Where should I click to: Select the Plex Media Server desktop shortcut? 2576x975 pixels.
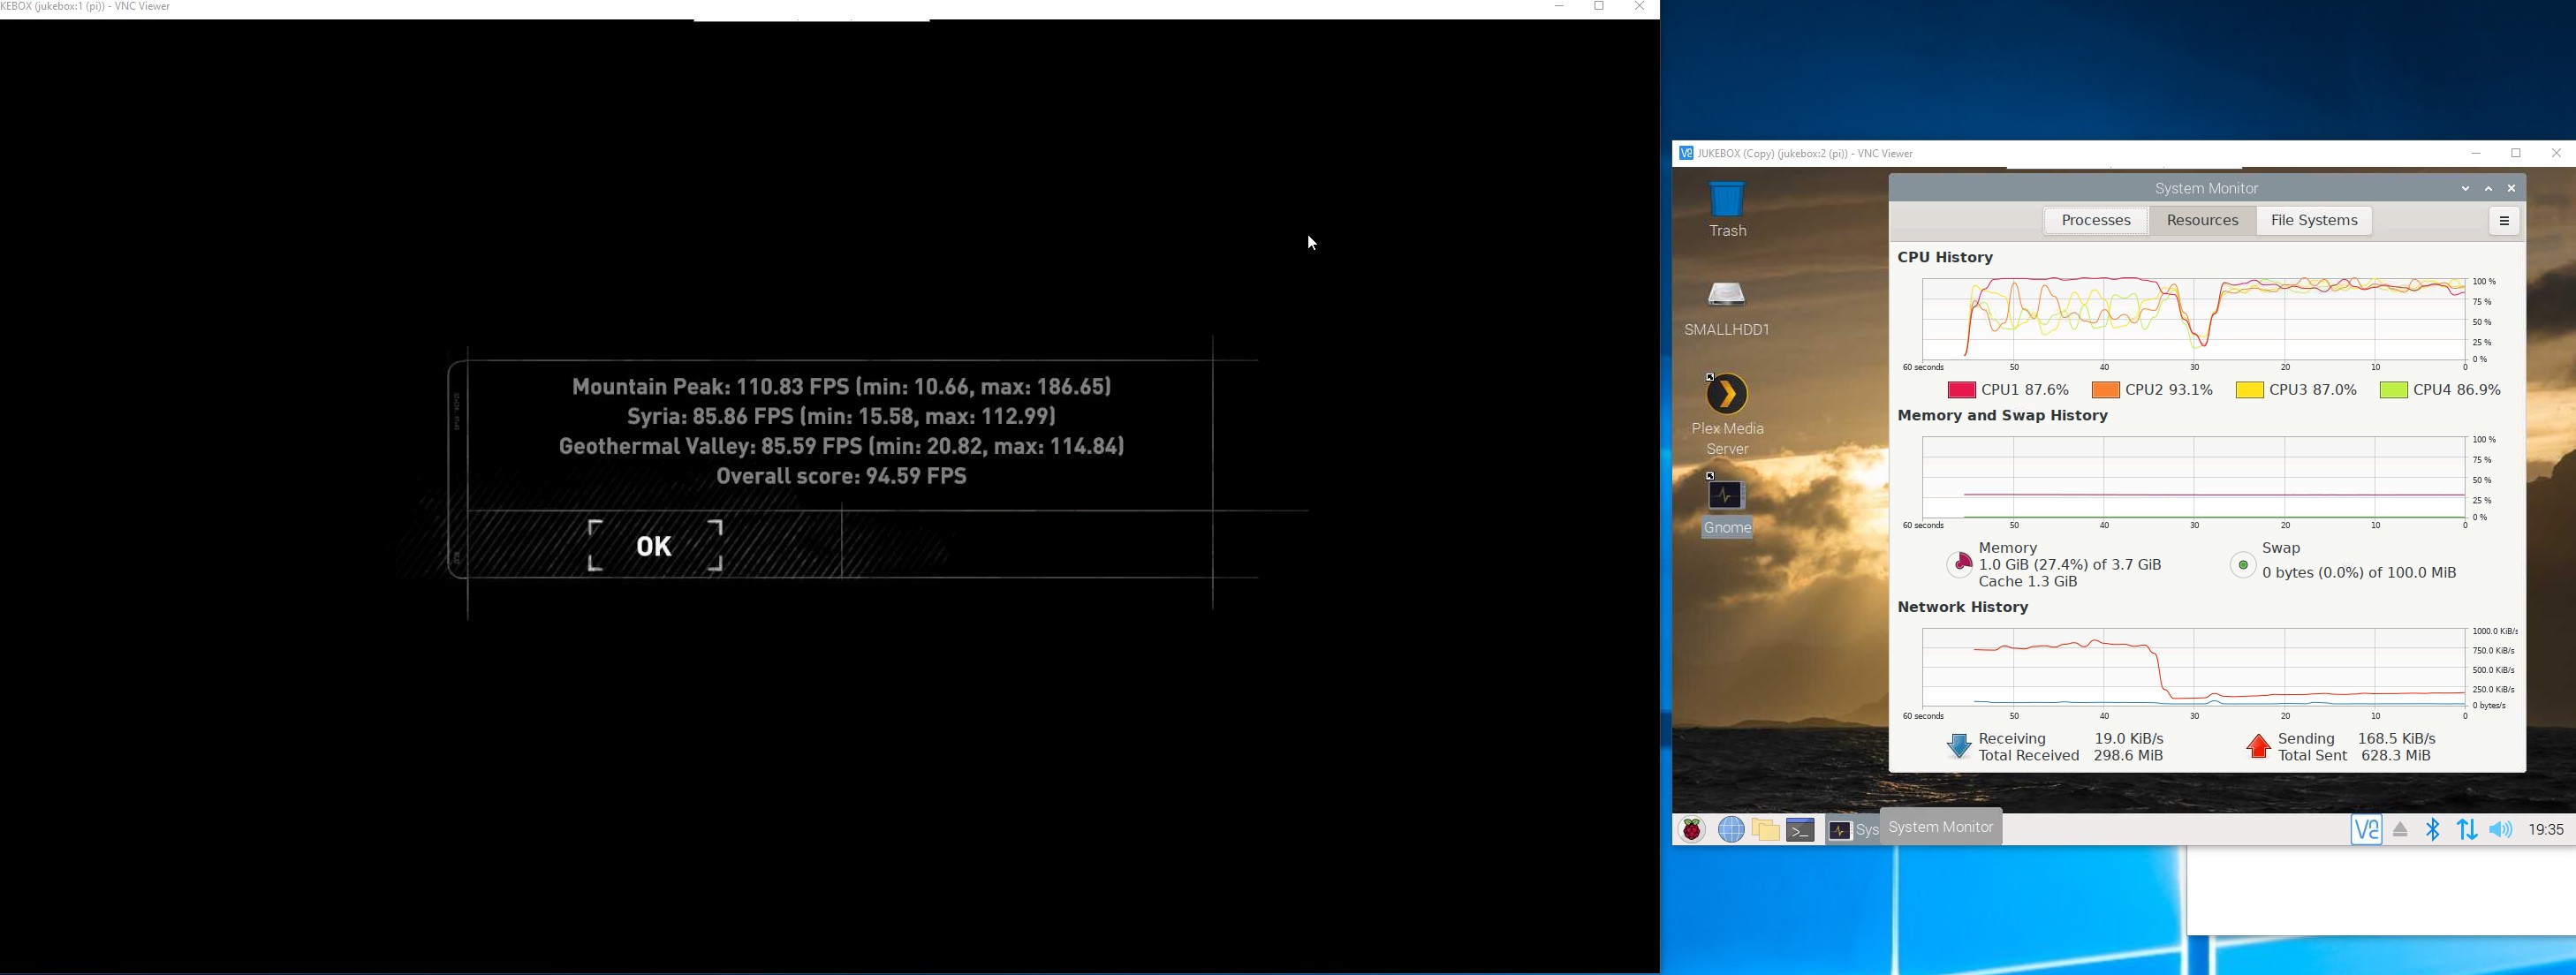[1727, 415]
